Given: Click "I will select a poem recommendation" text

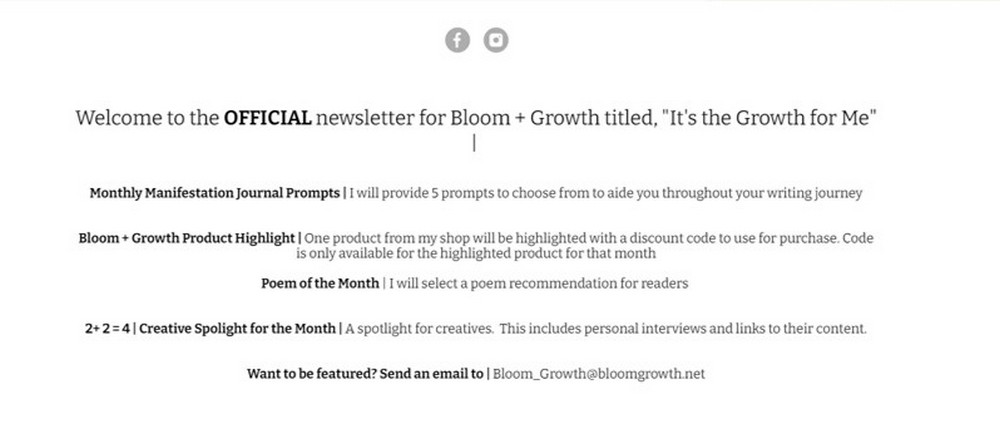Looking at the screenshot, I should (x=539, y=284).
